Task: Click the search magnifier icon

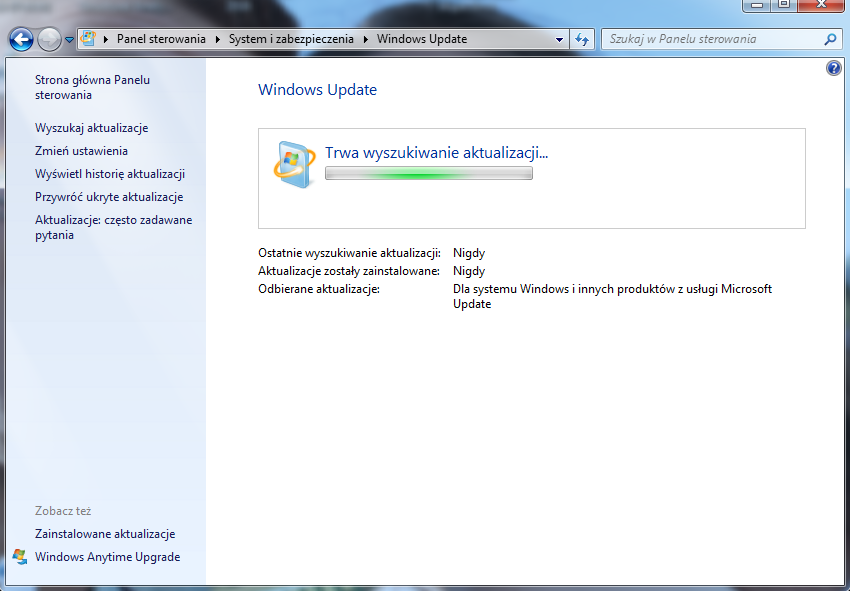Action: pos(830,39)
